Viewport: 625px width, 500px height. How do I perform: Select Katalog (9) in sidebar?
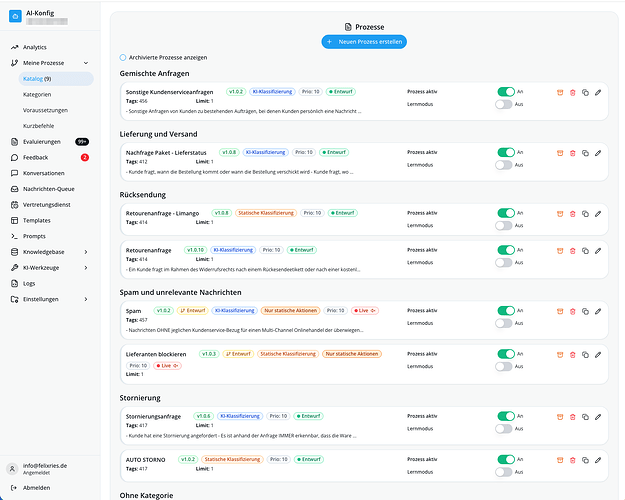click(x=56, y=79)
